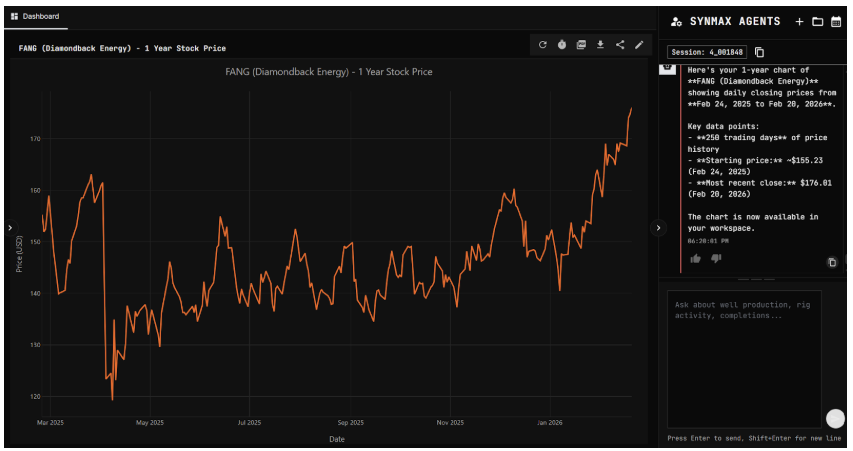
Task: Share the FANG stock chart
Action: click(620, 44)
